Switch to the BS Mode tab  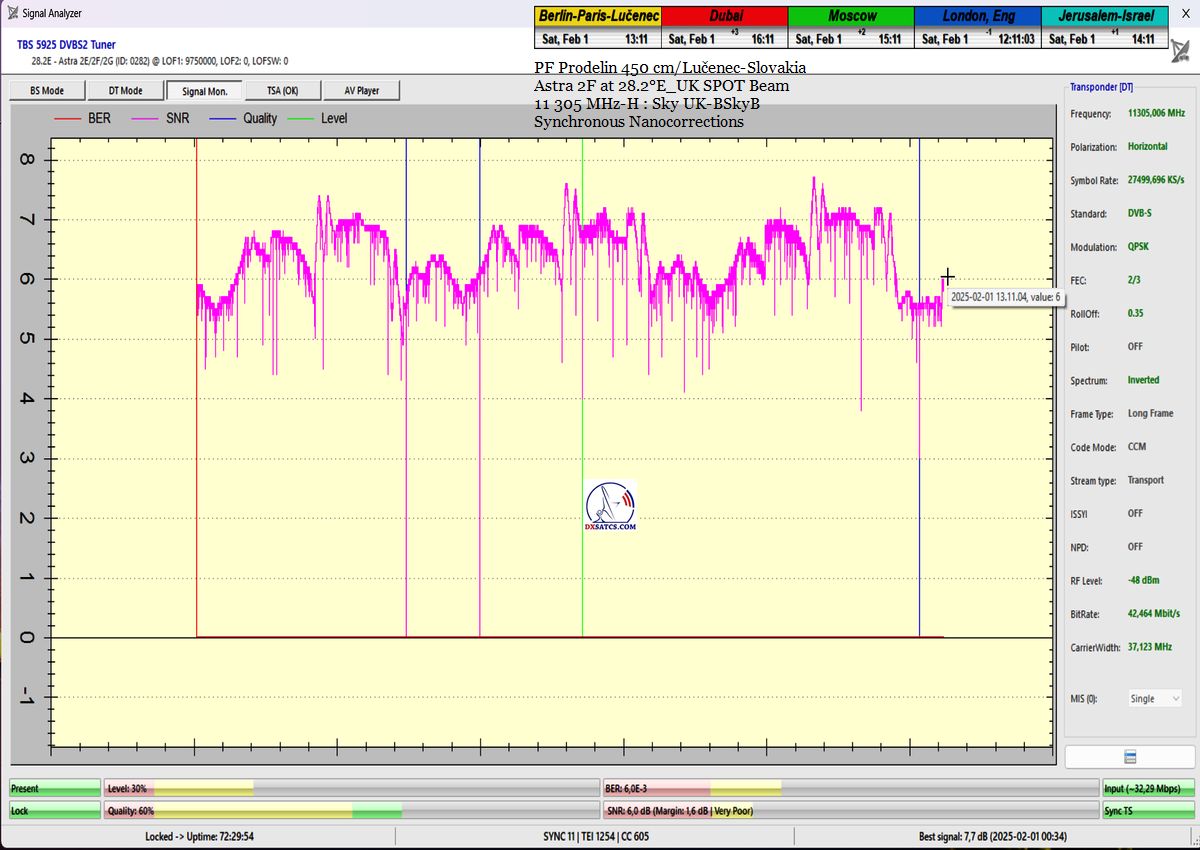[47, 91]
